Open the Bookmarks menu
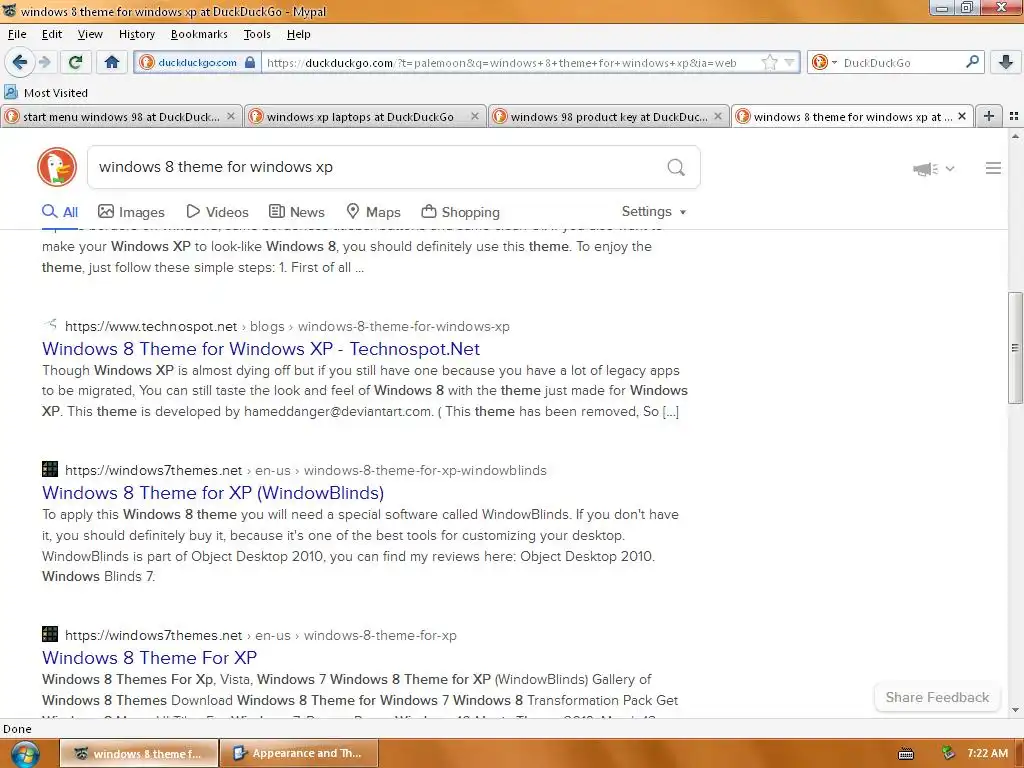 tap(199, 34)
